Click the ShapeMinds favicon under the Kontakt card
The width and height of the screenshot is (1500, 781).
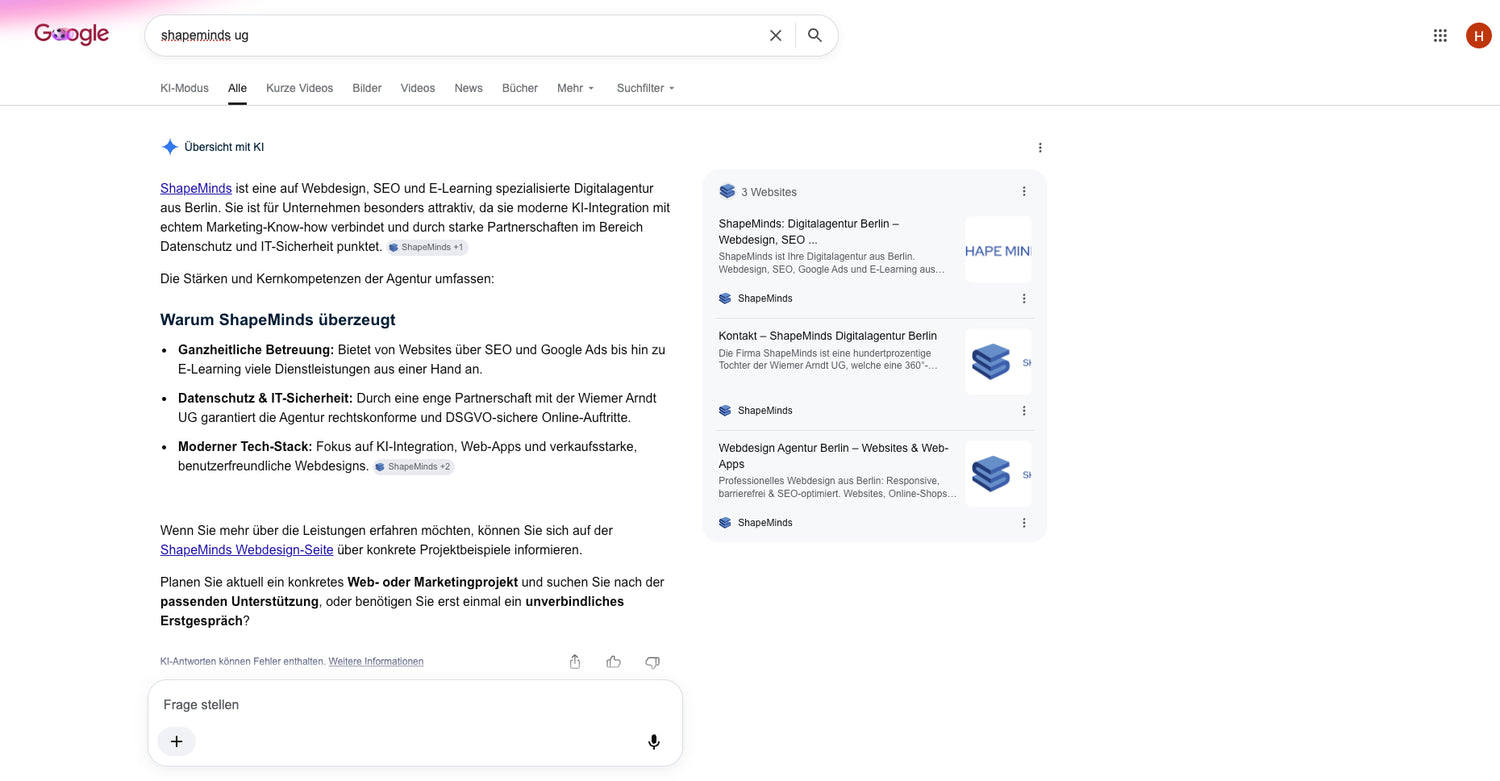pos(725,410)
